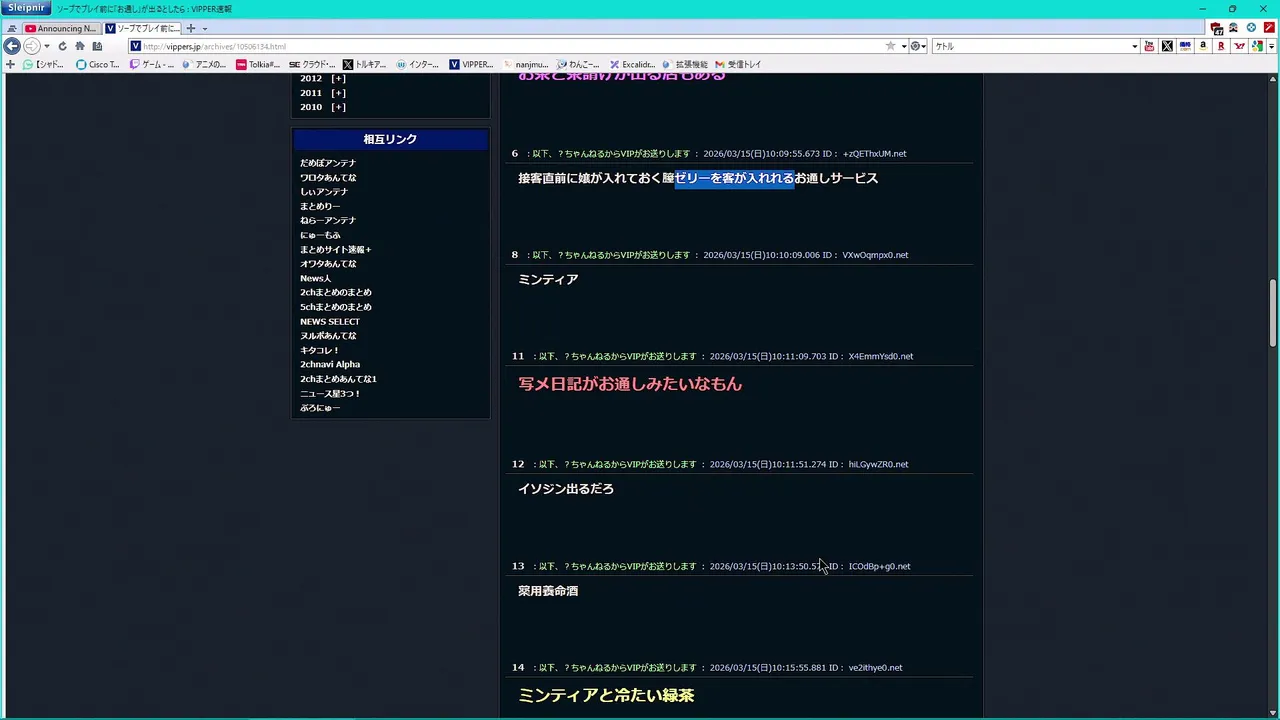This screenshot has height=720, width=1280.
Task: Bookmark this page with the star icon
Action: point(890,46)
